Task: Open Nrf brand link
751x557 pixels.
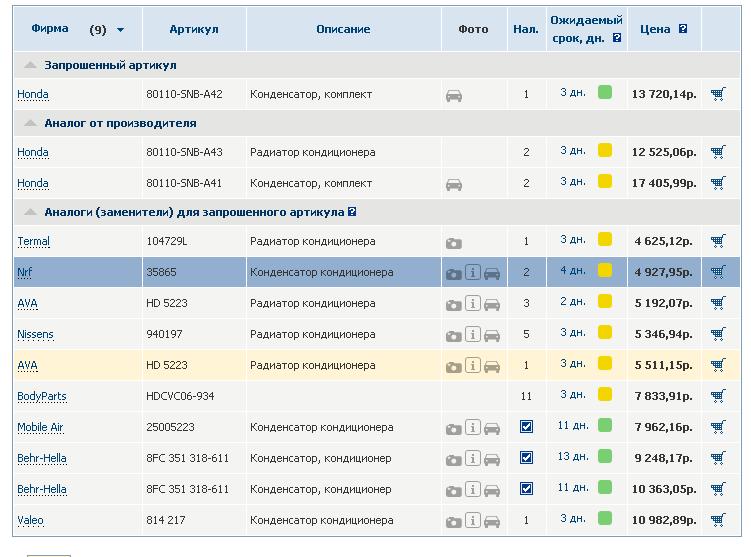Action: coord(24,273)
